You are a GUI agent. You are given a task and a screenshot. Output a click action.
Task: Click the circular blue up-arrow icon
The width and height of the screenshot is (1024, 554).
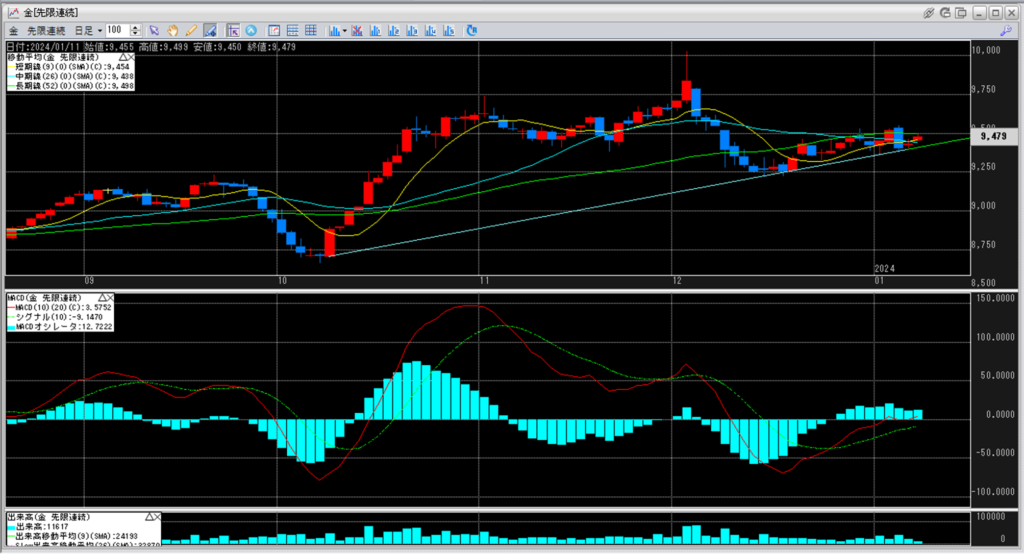(x=251, y=30)
